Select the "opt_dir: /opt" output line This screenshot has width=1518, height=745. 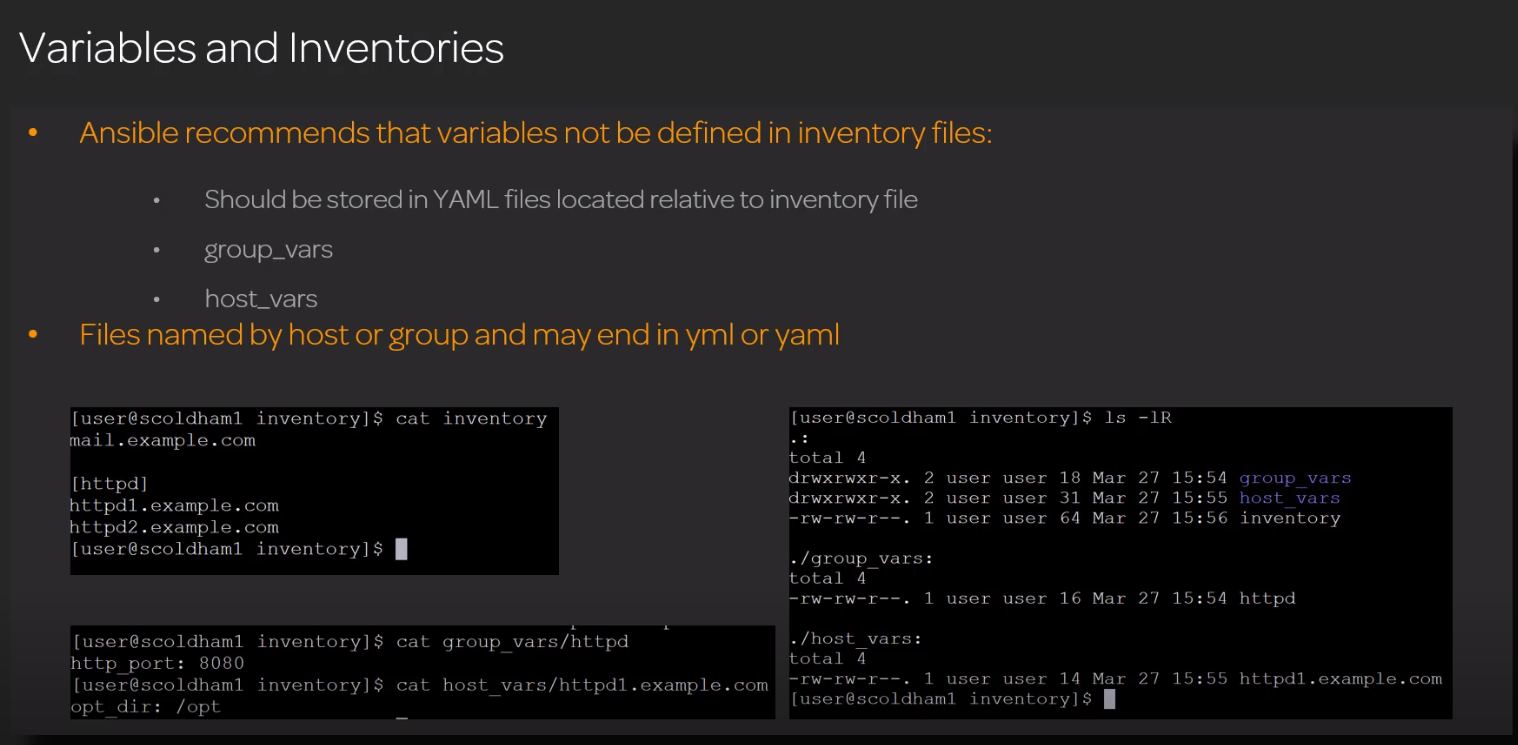click(x=145, y=707)
